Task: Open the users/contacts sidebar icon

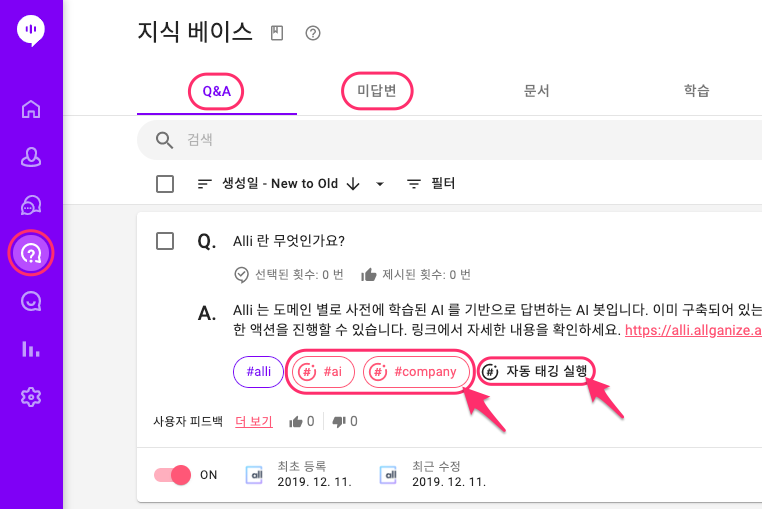Action: 31,157
